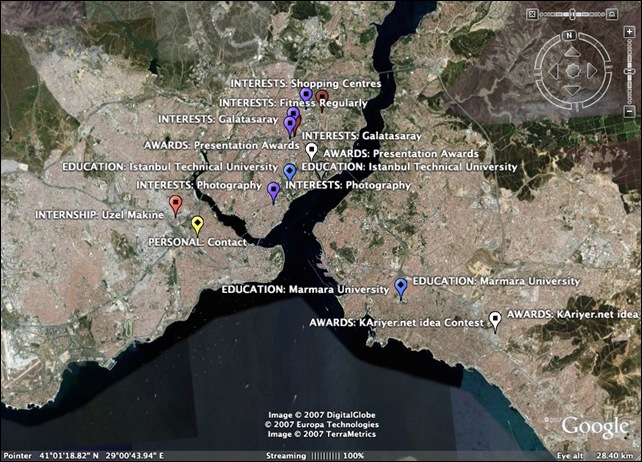Viewport: 642px width, 462px height.
Task: Select the white KAriyer.net idea Contest pin
Action: 495,320
